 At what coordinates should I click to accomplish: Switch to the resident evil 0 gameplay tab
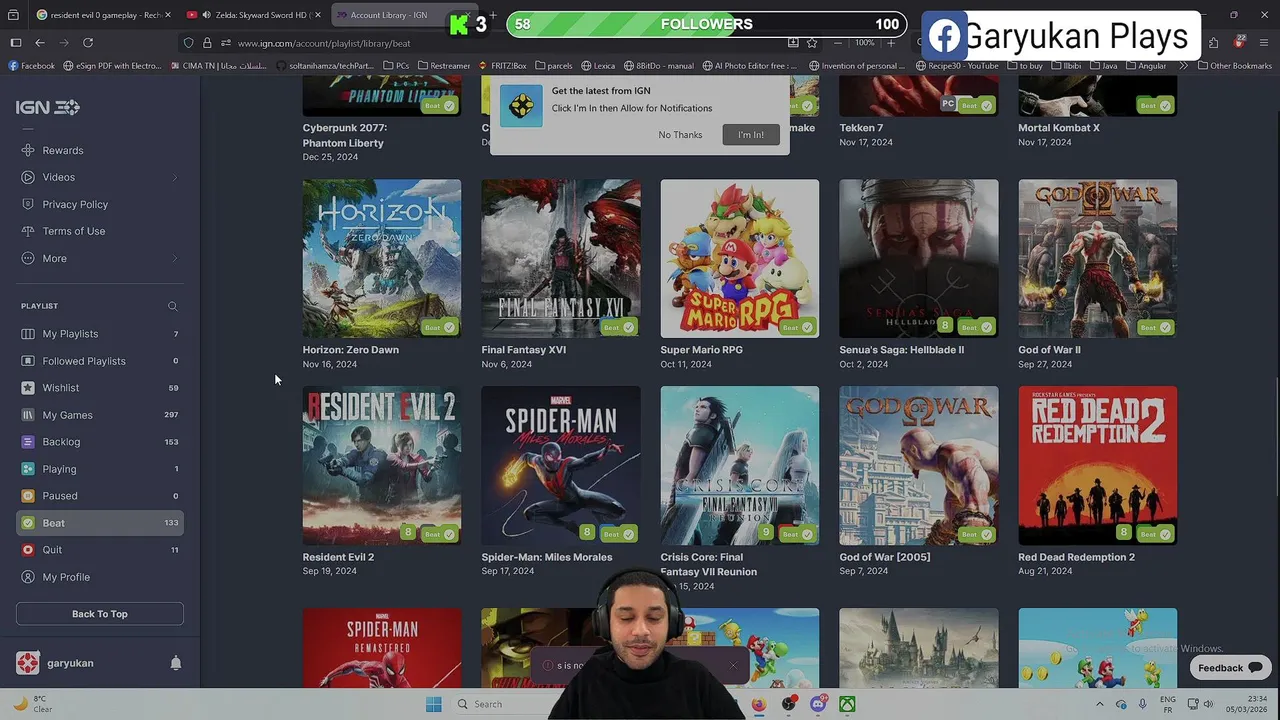point(102,15)
